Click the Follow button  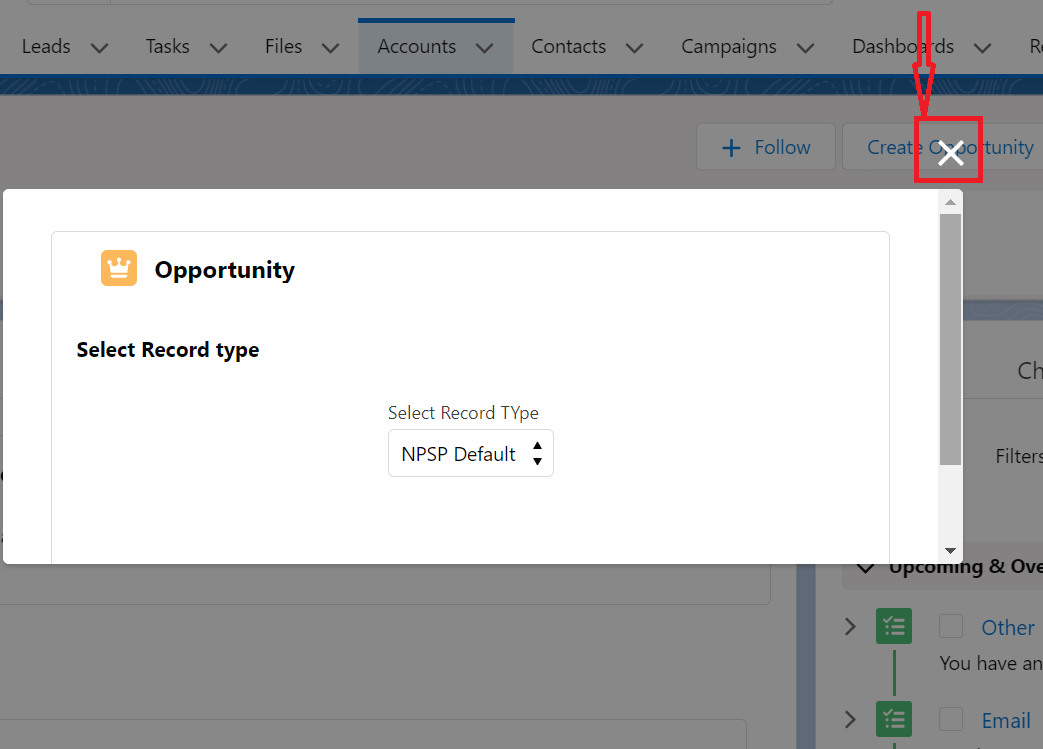(766, 147)
